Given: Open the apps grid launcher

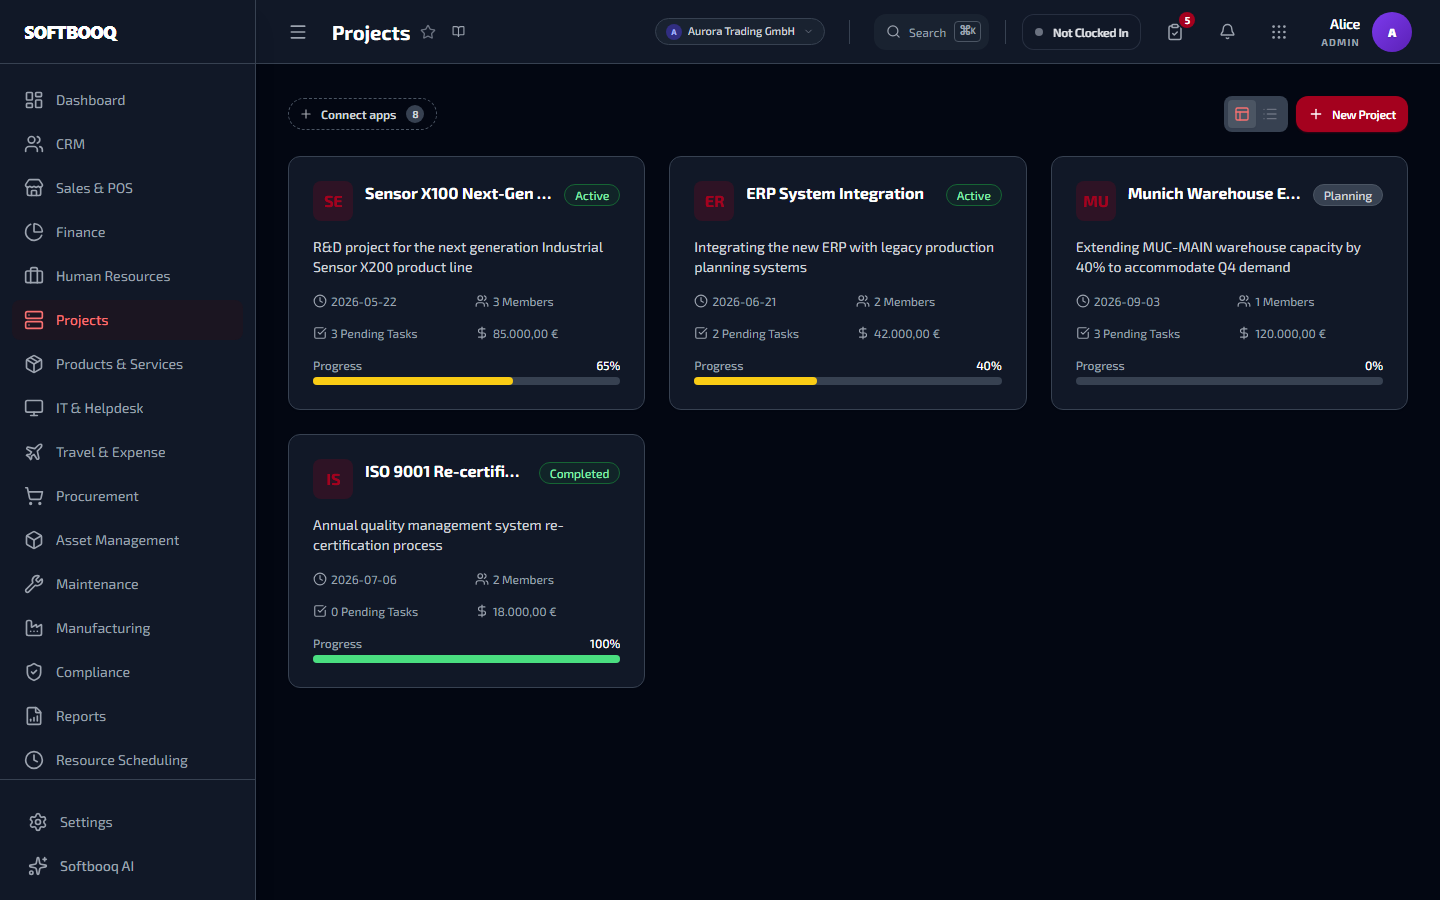Looking at the screenshot, I should coord(1279,32).
